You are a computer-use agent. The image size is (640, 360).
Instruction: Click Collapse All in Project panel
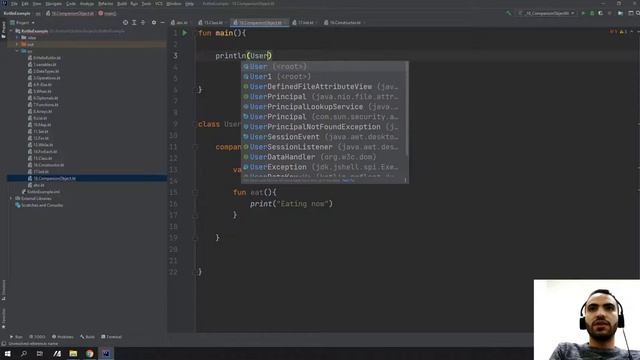click(x=143, y=22)
